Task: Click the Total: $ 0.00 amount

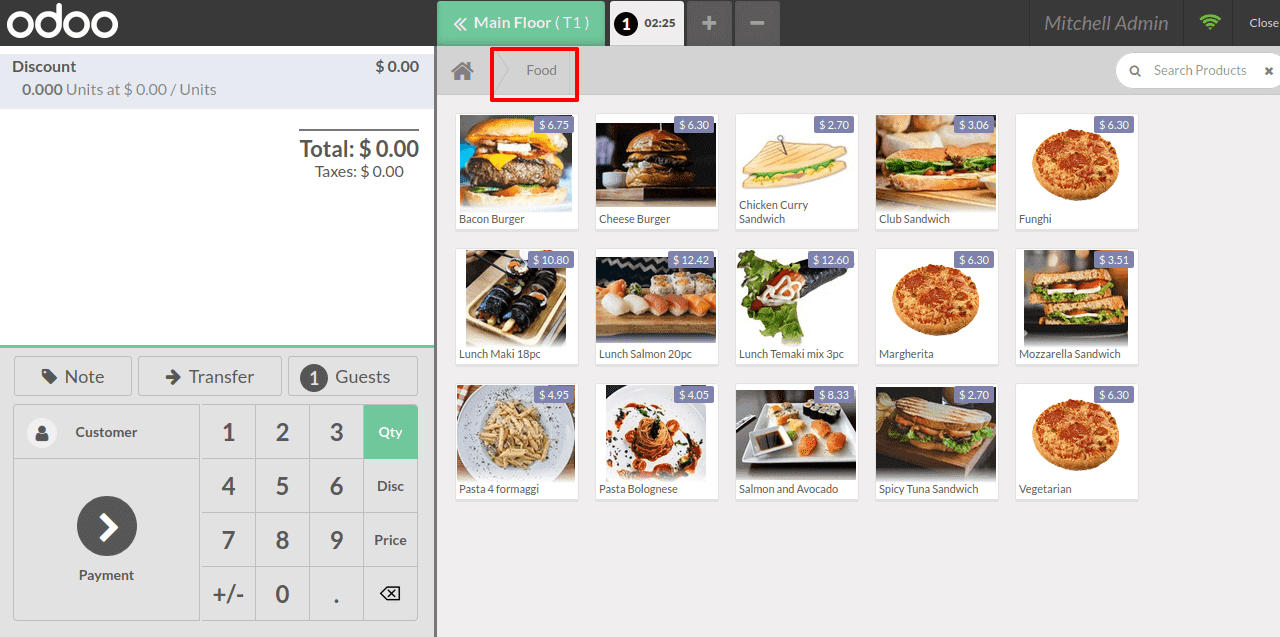Action: tap(359, 149)
